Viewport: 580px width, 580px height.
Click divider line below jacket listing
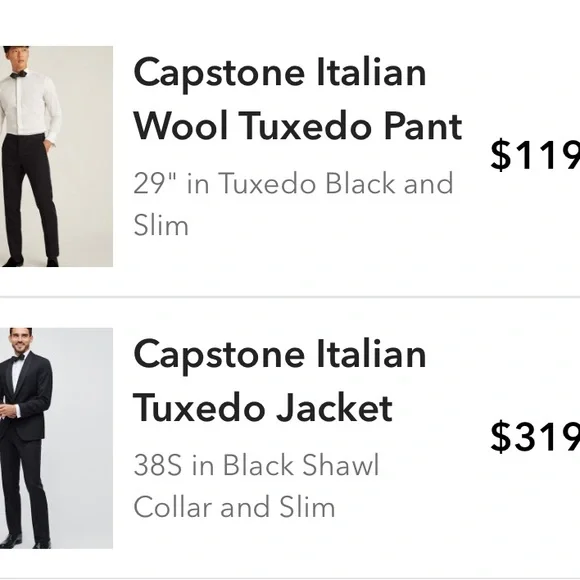[x=290, y=579]
